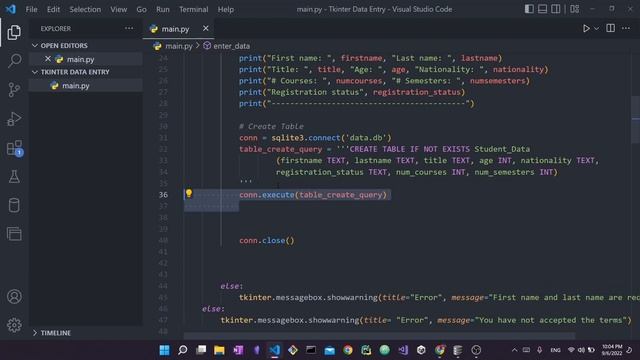This screenshot has height=360, width=640.
Task: Open the Testing flask view
Action: [x=14, y=177]
